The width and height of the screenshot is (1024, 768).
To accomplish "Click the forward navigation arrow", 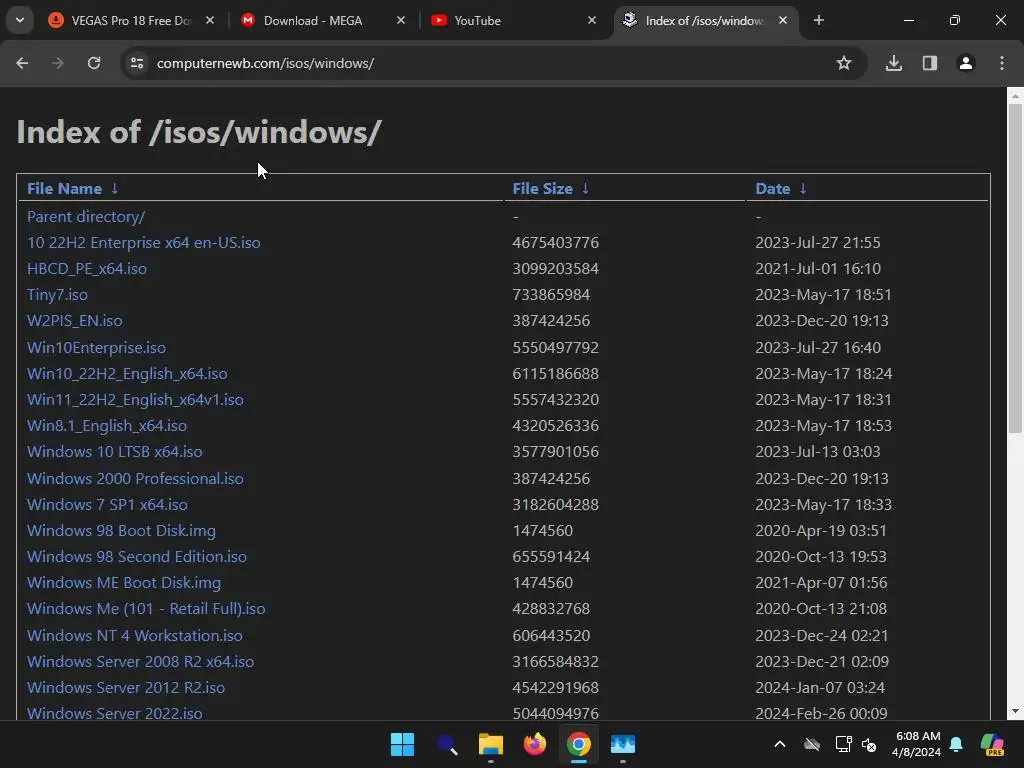I will (x=58, y=63).
